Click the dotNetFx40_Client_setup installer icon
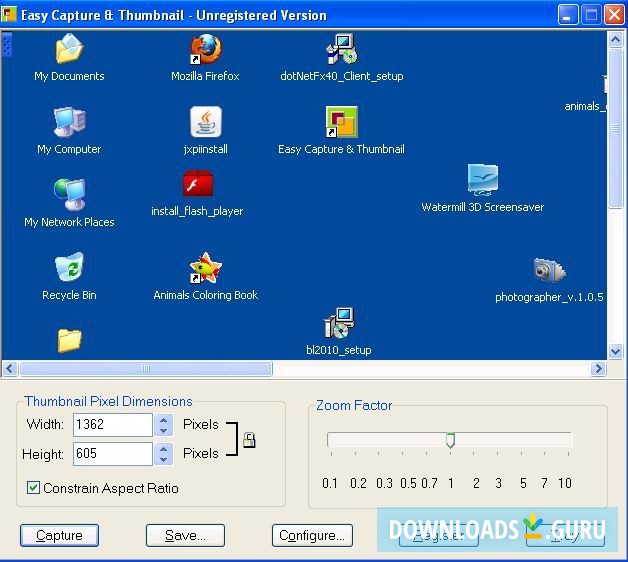 (x=342, y=49)
